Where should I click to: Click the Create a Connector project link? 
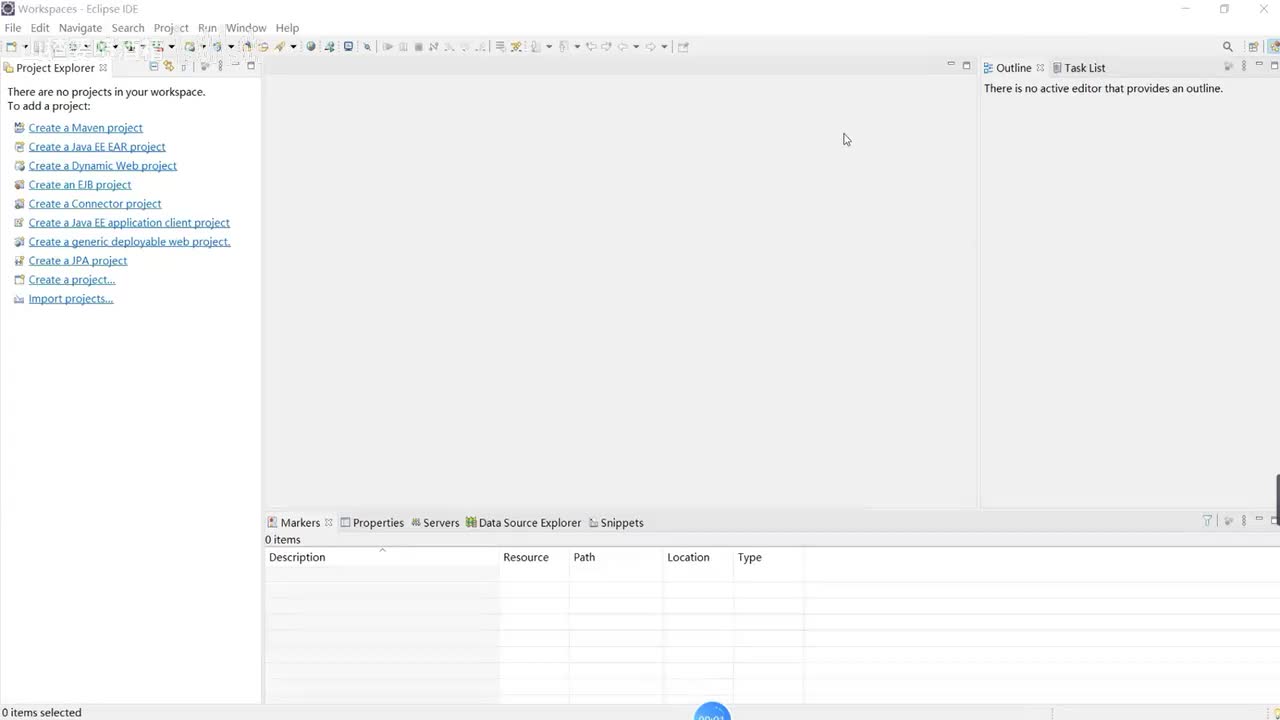coord(95,204)
